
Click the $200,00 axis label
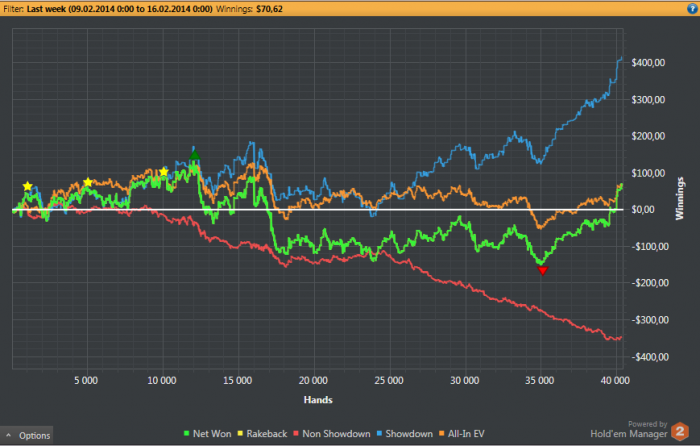click(648, 136)
